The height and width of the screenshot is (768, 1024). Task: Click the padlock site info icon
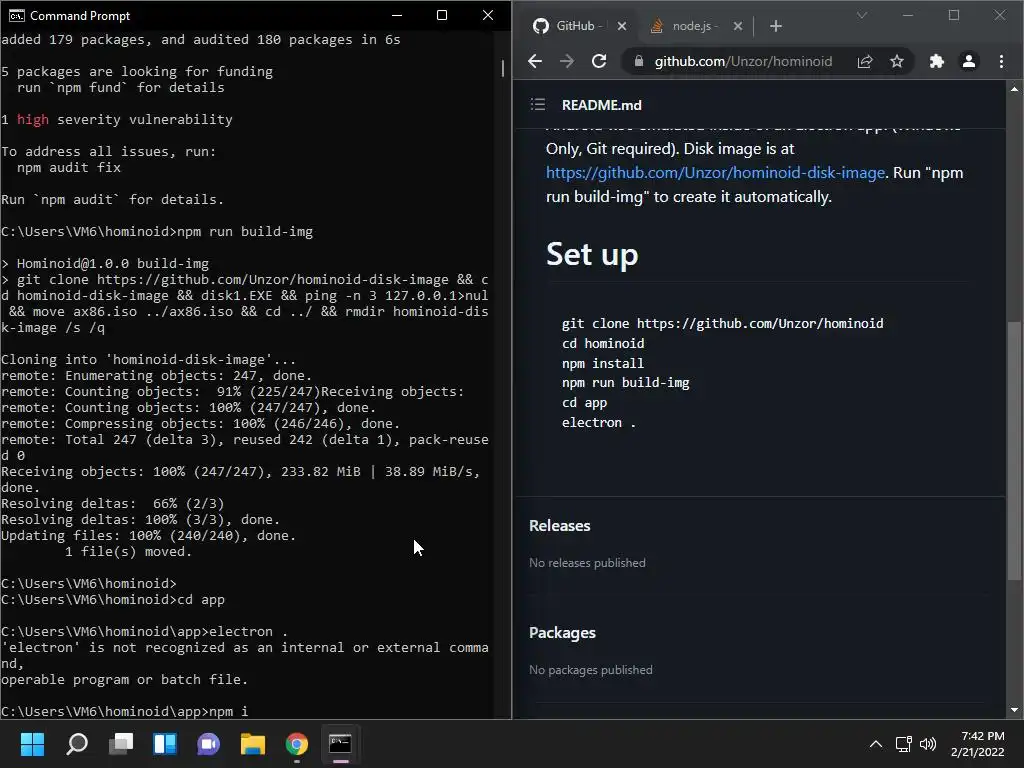click(x=639, y=61)
